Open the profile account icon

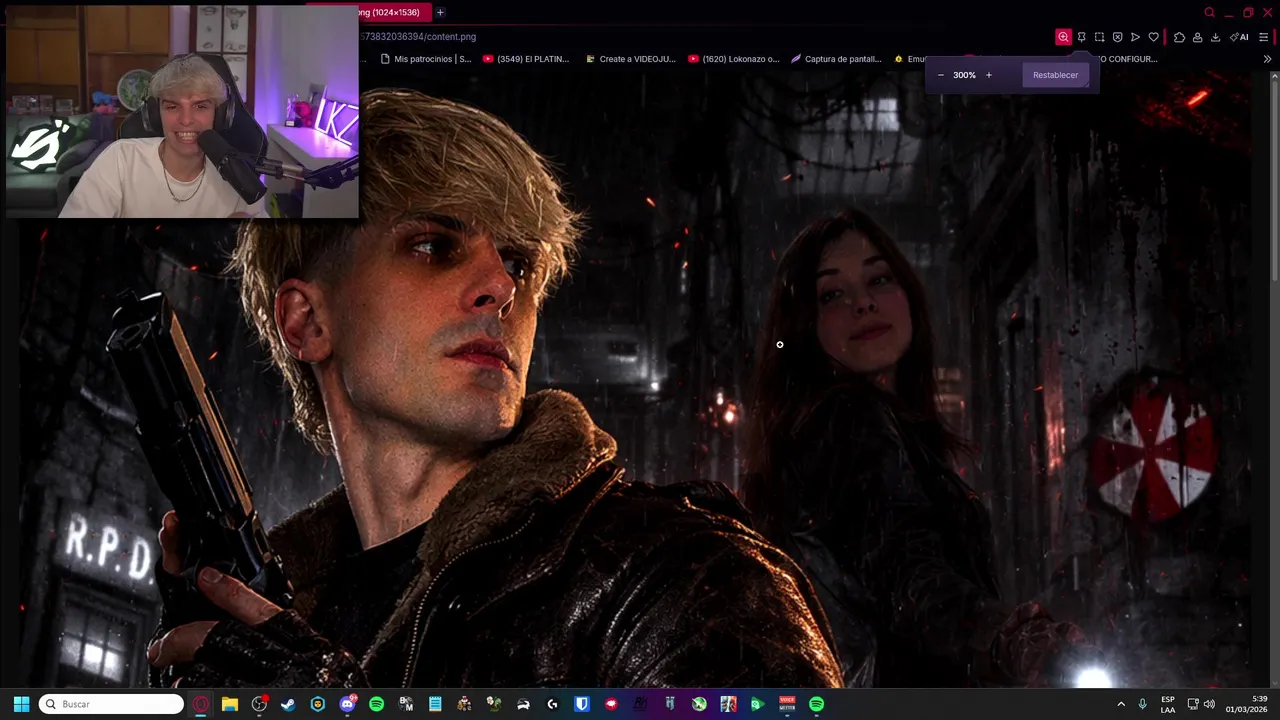[1197, 37]
